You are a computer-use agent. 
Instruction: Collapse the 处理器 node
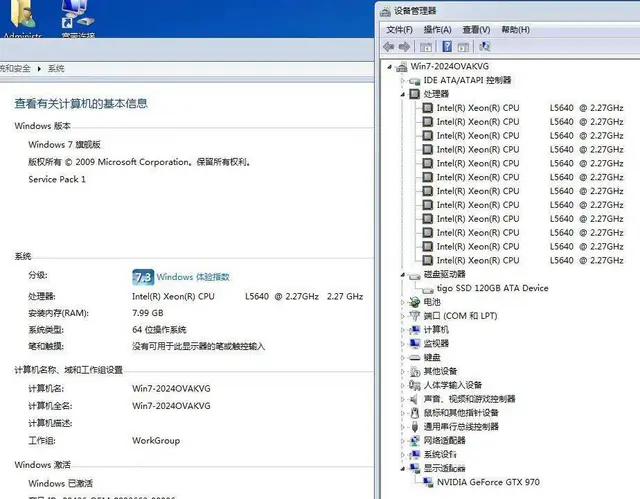click(403, 95)
